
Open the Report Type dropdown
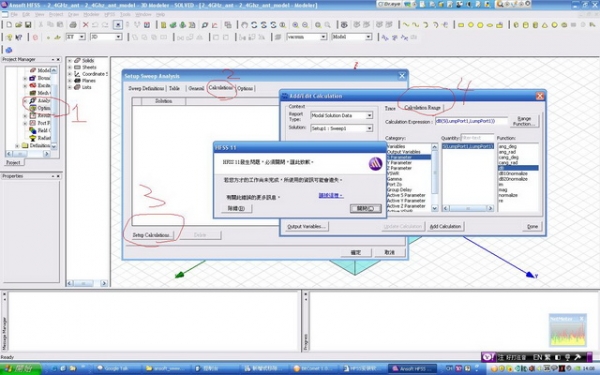pyautogui.click(x=341, y=115)
